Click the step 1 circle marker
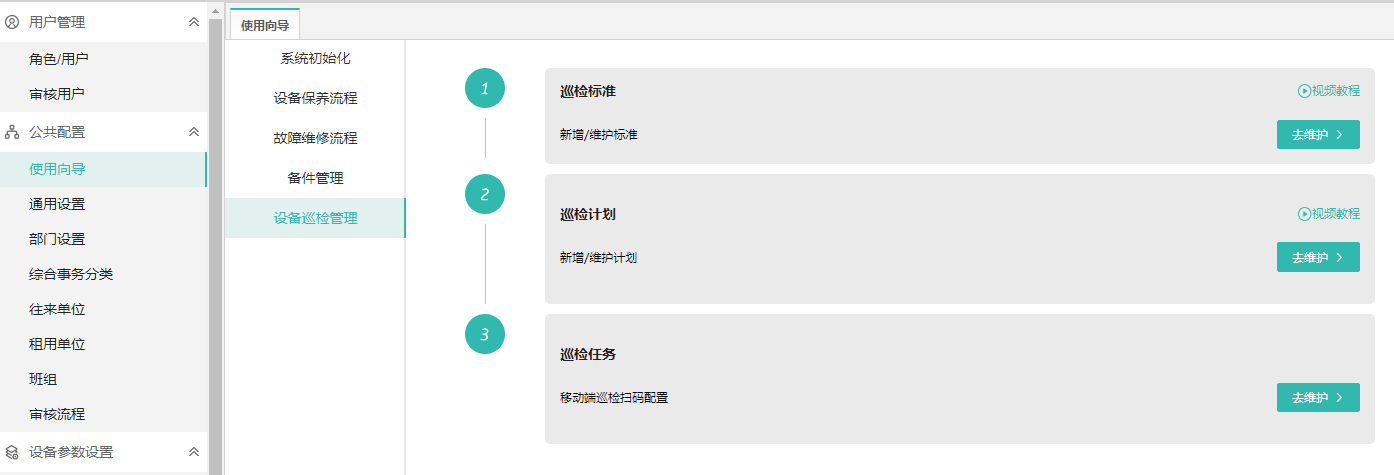 485,89
